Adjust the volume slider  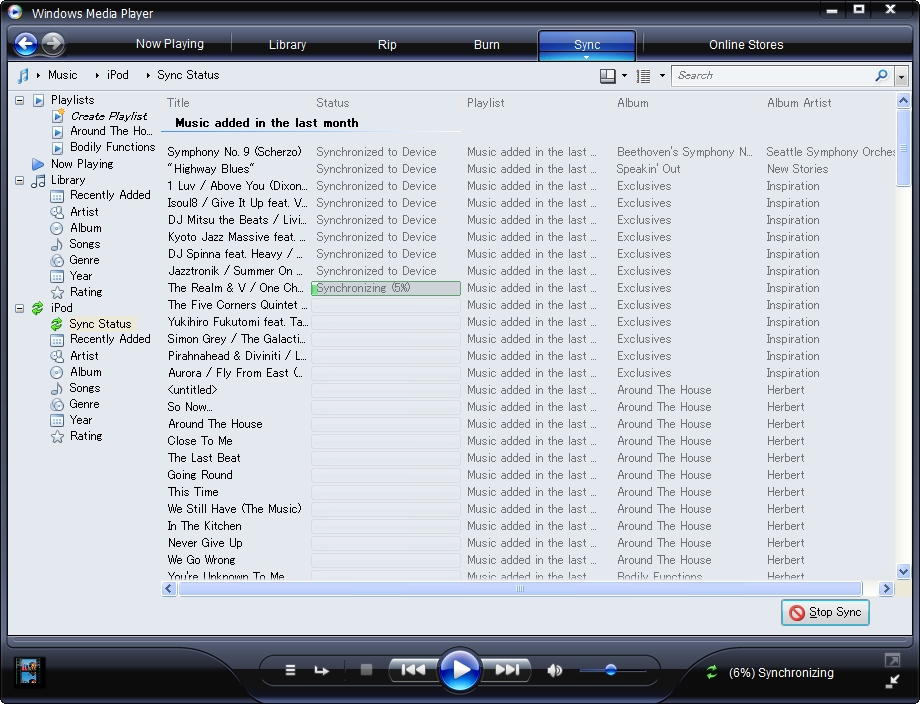pyautogui.click(x=611, y=670)
